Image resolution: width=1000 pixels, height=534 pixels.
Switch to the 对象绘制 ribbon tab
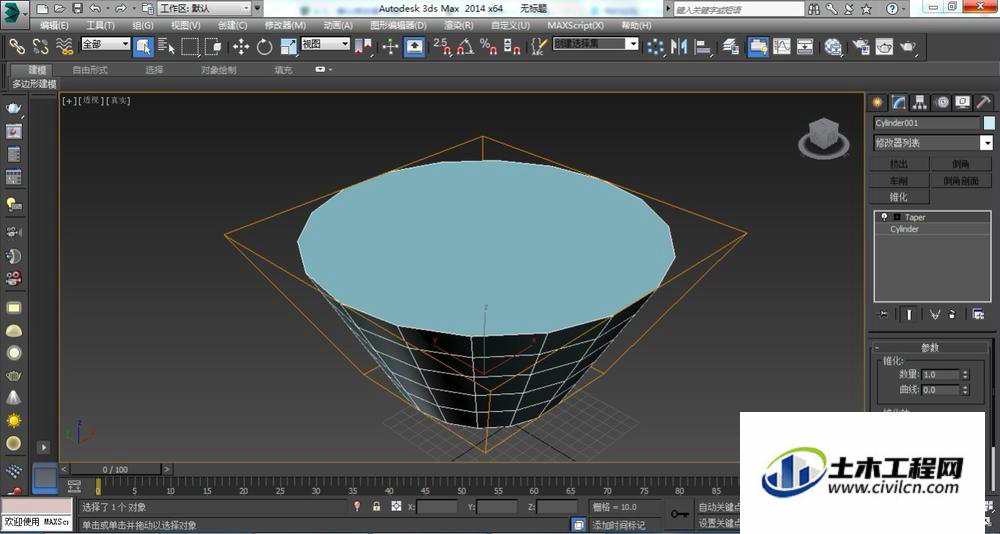pos(219,70)
